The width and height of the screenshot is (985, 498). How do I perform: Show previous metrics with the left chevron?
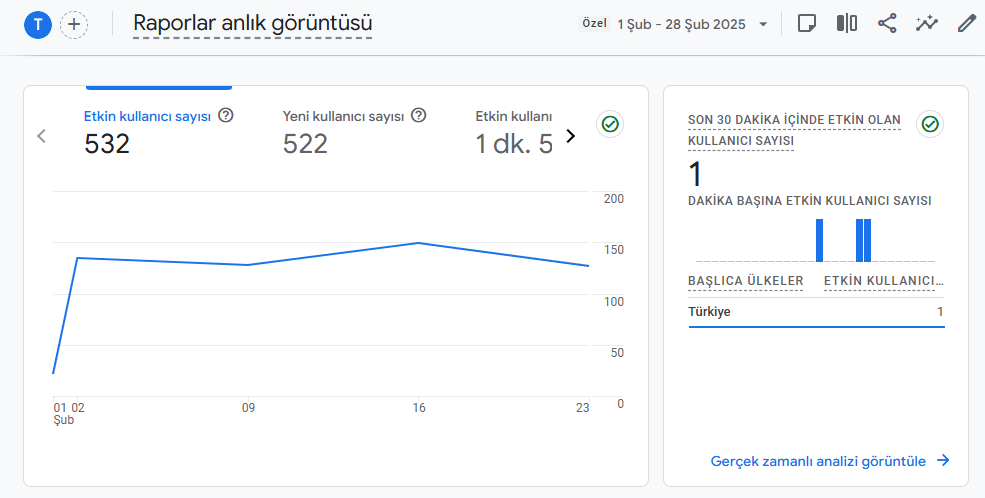(x=41, y=136)
